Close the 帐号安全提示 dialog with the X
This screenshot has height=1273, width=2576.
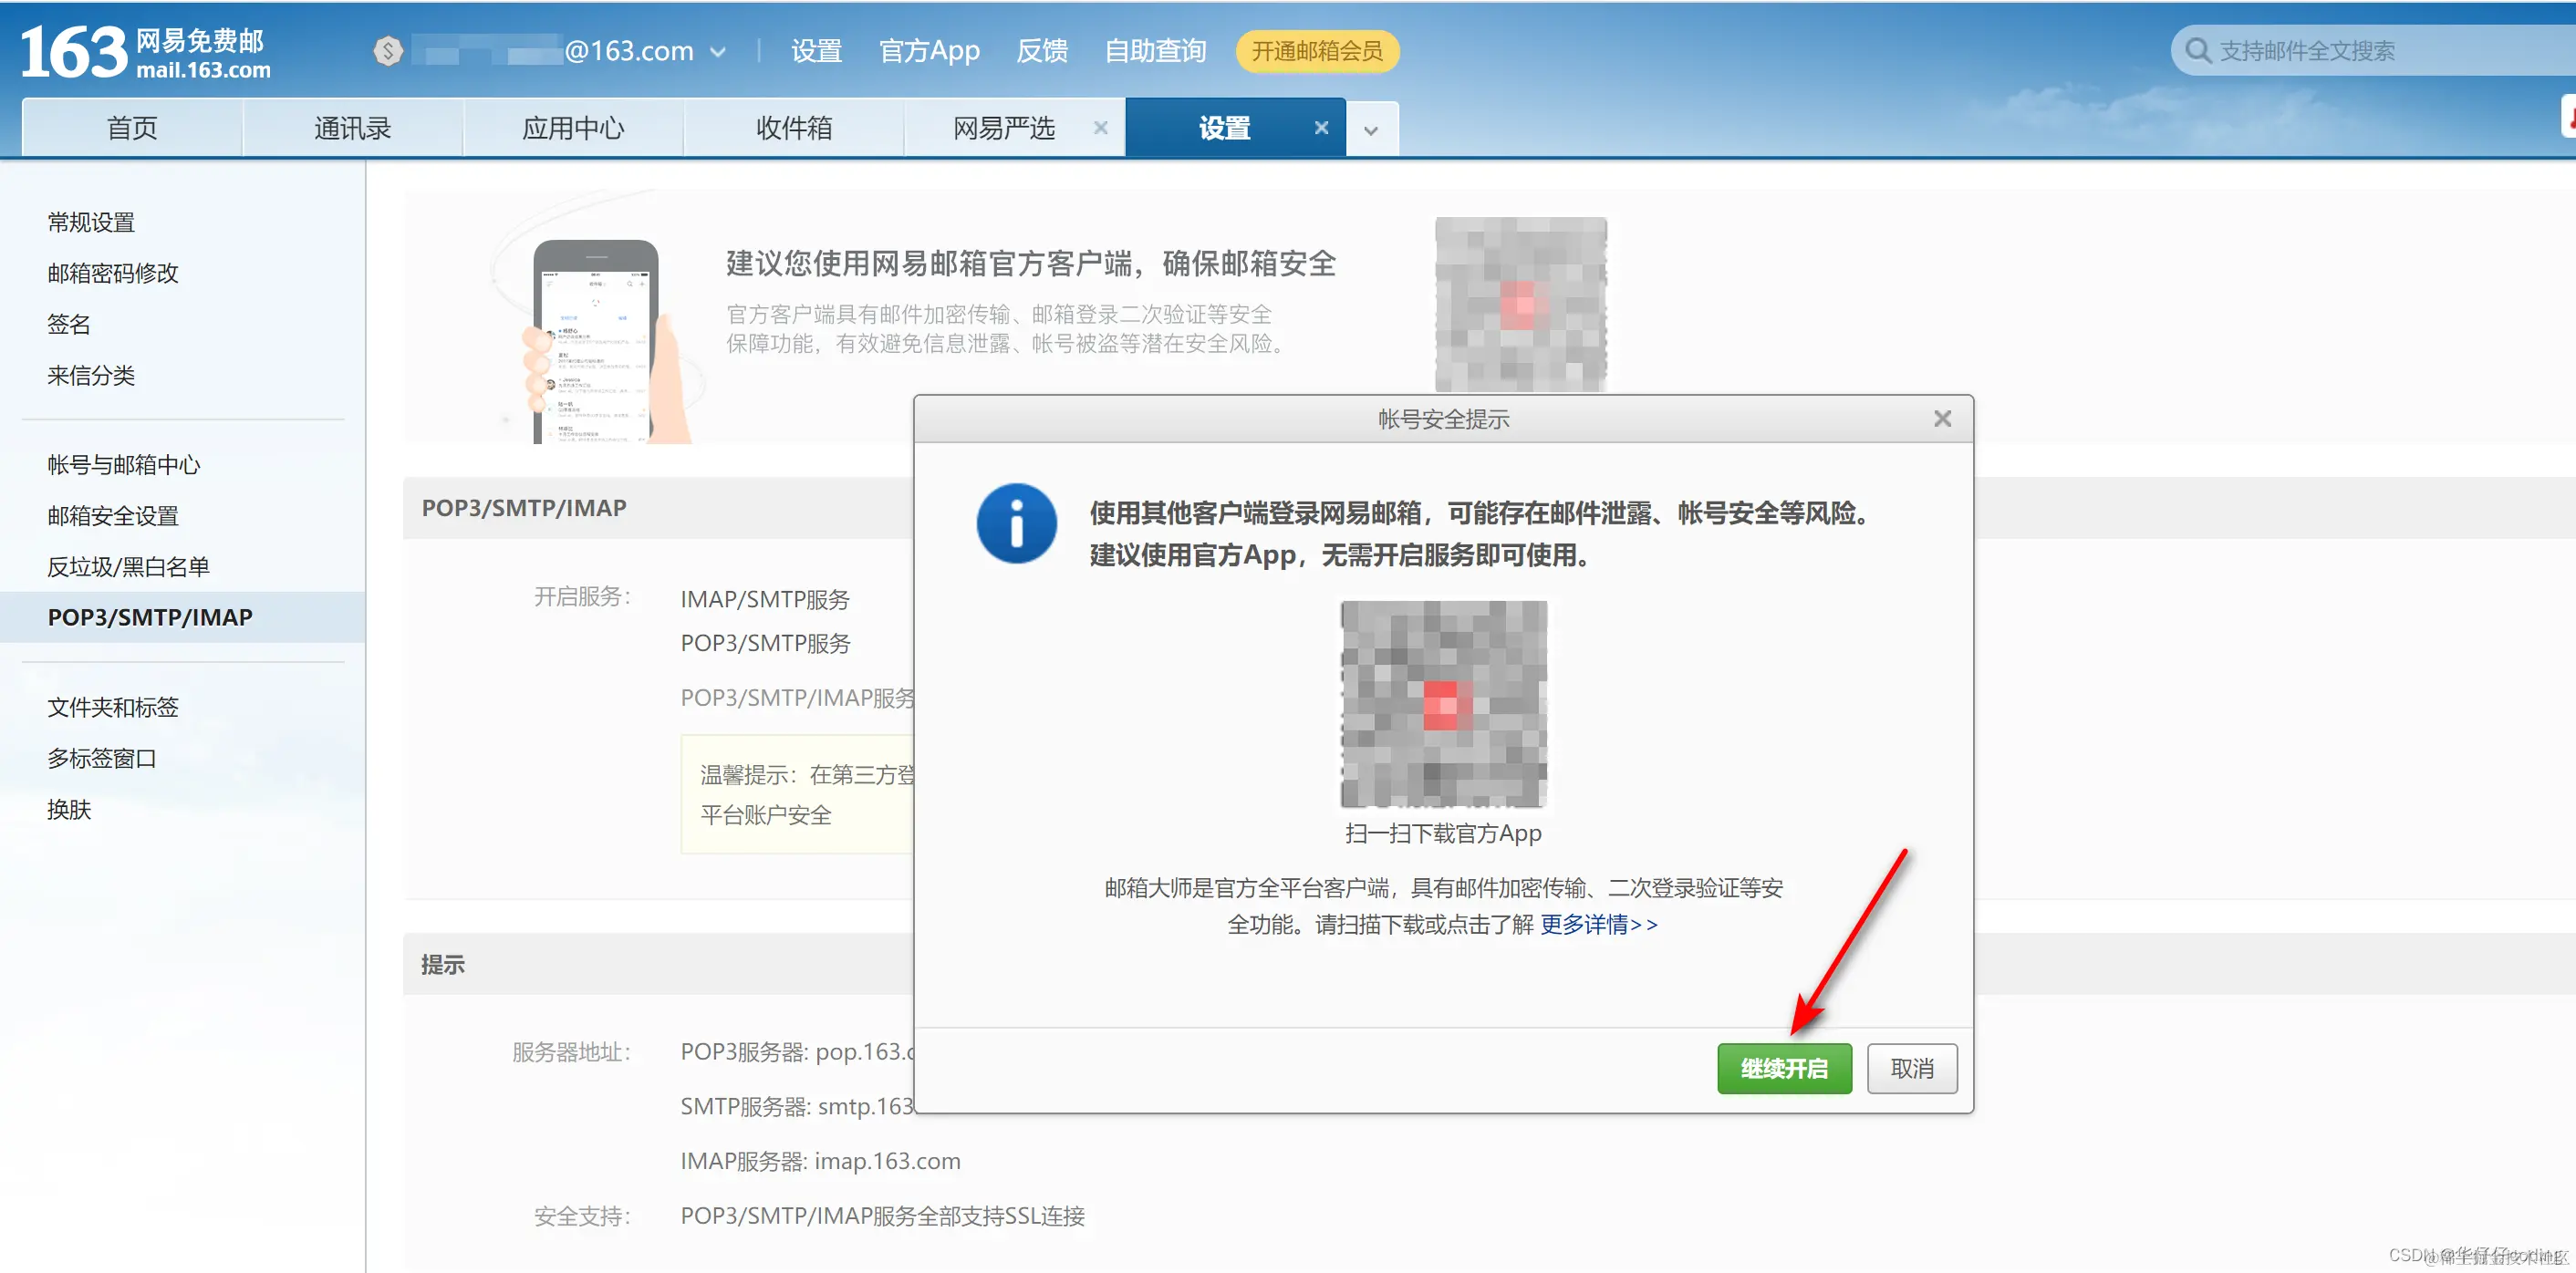[1942, 419]
